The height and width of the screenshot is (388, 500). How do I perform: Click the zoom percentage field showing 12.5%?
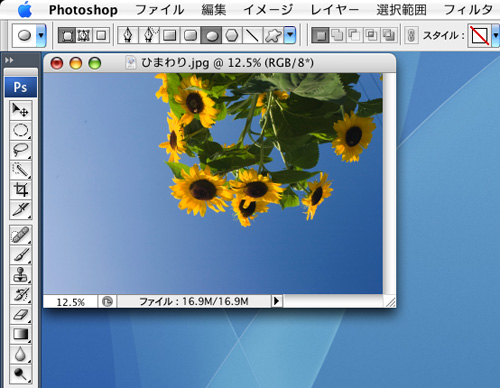71,302
